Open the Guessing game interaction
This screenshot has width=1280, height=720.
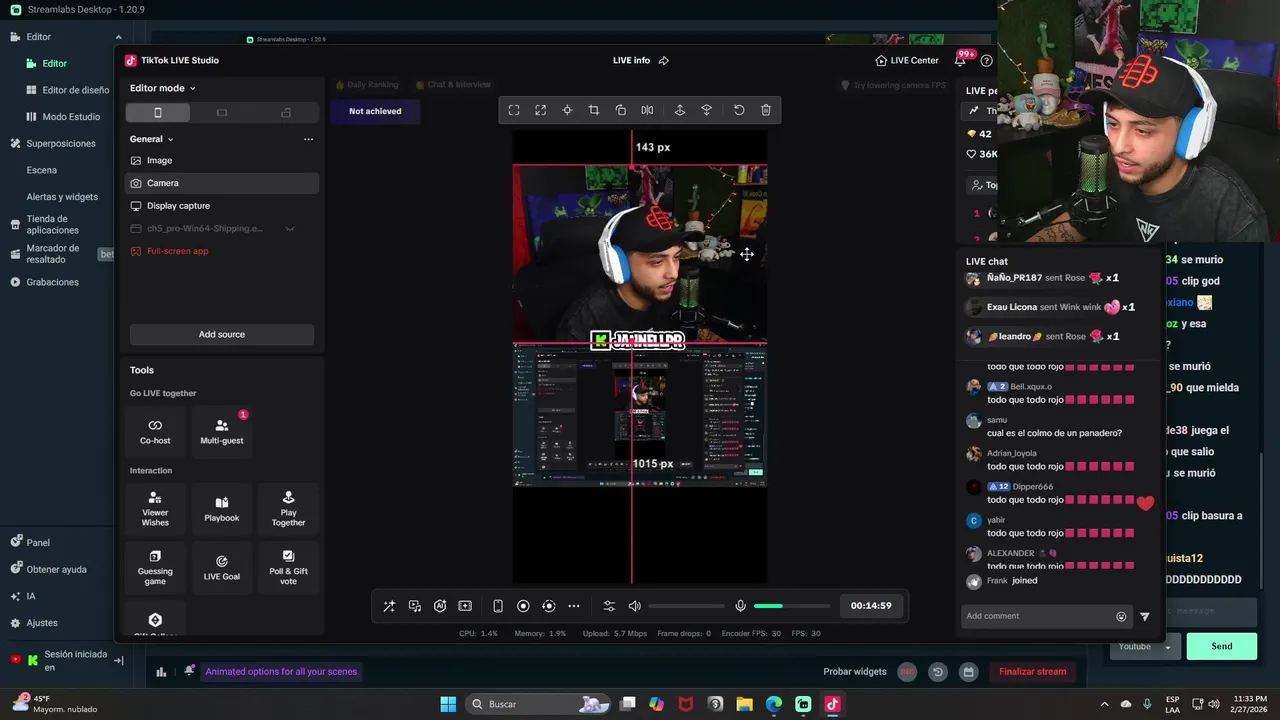[x=155, y=567]
